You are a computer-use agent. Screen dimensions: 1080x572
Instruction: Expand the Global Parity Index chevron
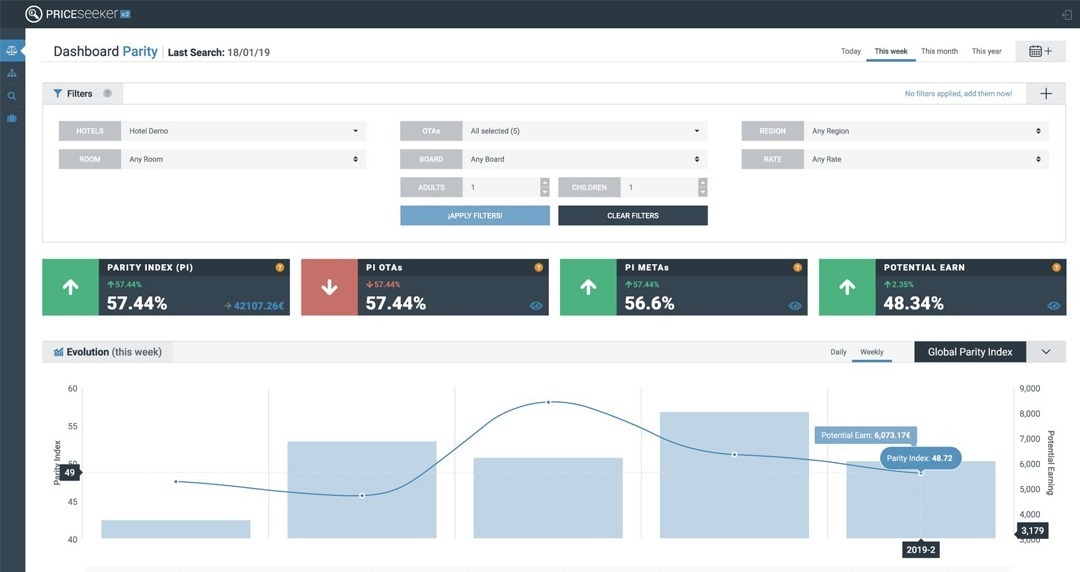(x=1046, y=352)
